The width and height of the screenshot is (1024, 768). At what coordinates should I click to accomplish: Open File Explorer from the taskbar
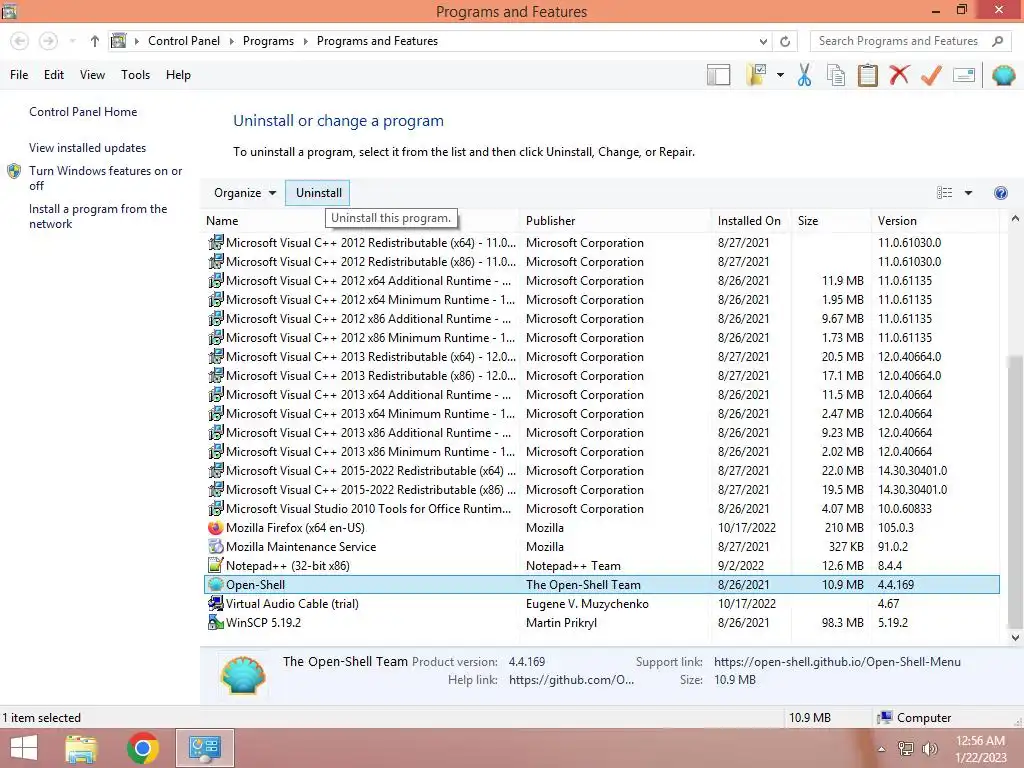pyautogui.click(x=82, y=748)
